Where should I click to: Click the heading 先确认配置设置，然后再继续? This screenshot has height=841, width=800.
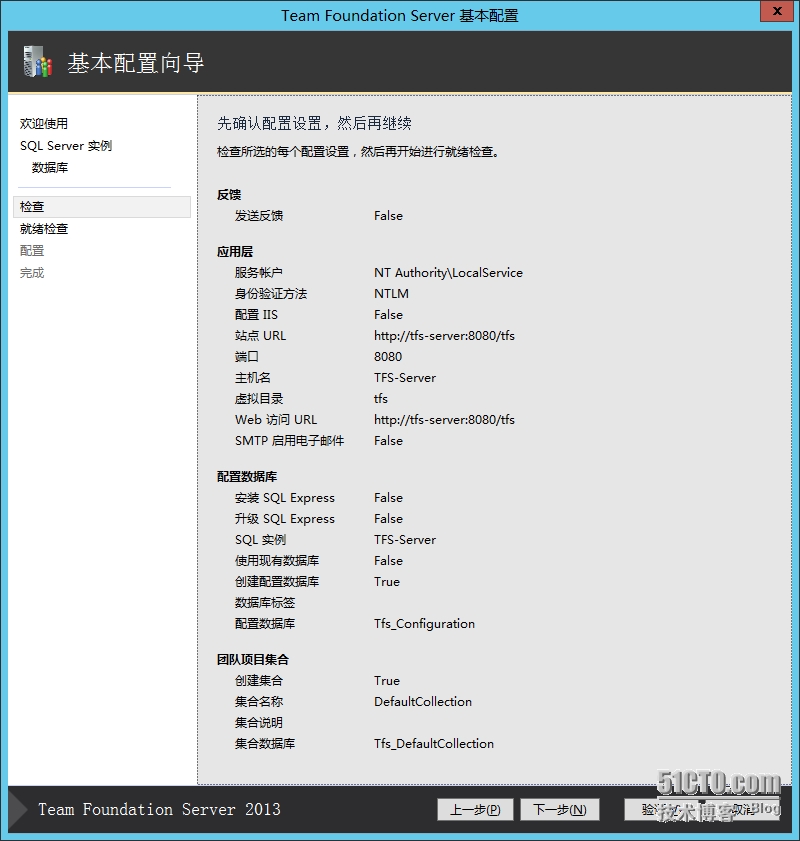click(x=314, y=124)
